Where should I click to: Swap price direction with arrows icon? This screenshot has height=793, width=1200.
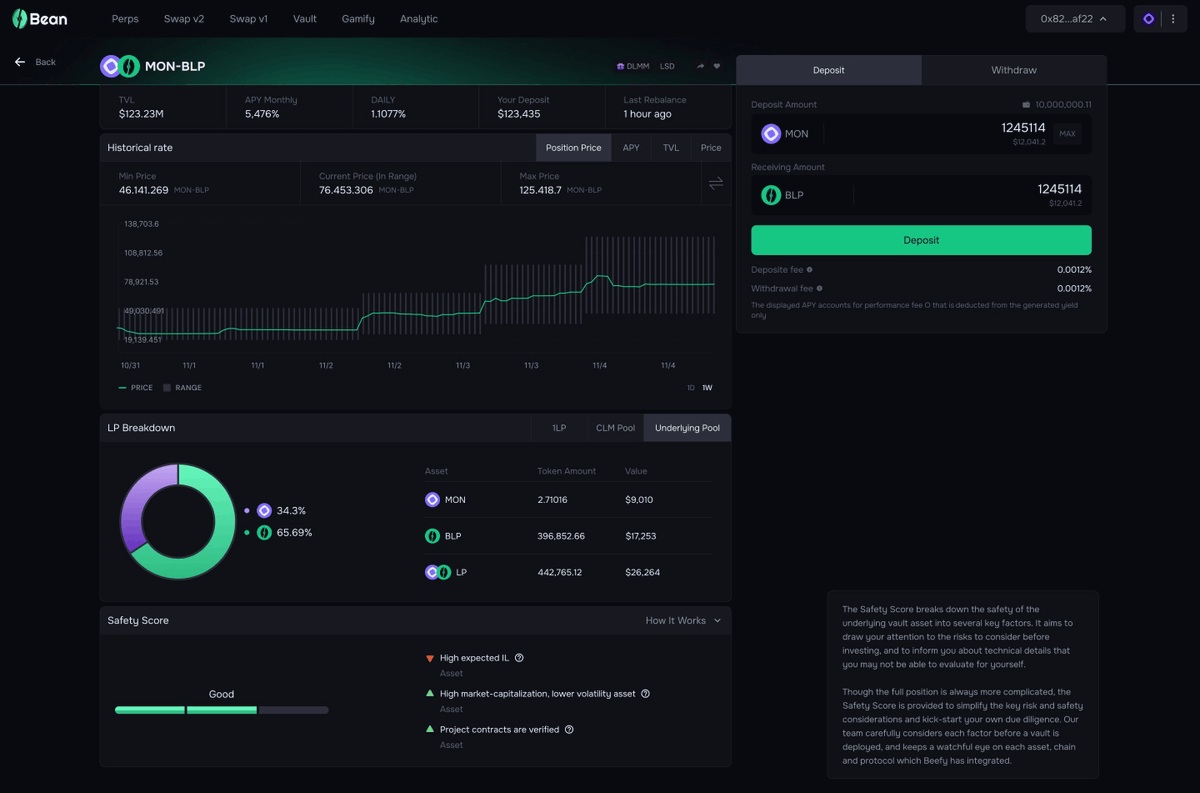tap(716, 183)
